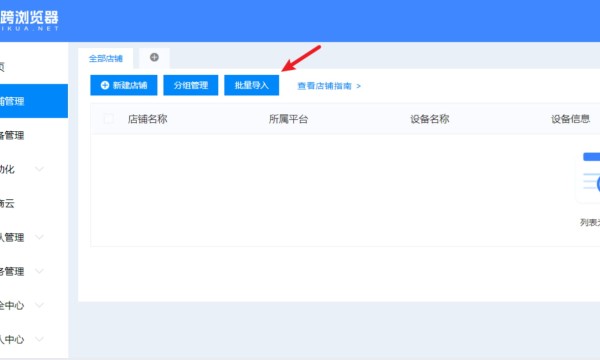Open the 查看店铺指南 link
Screen dimensions: 600x360
329,86
